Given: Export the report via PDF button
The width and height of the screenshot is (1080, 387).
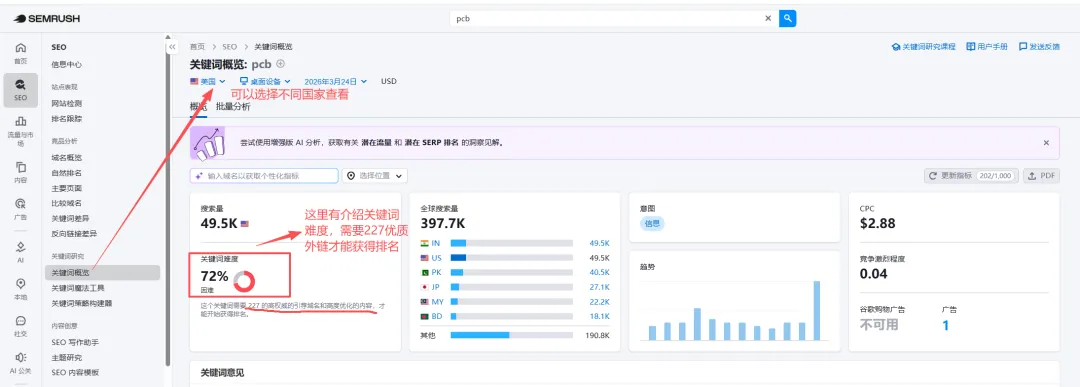Looking at the screenshot, I should [x=1041, y=176].
